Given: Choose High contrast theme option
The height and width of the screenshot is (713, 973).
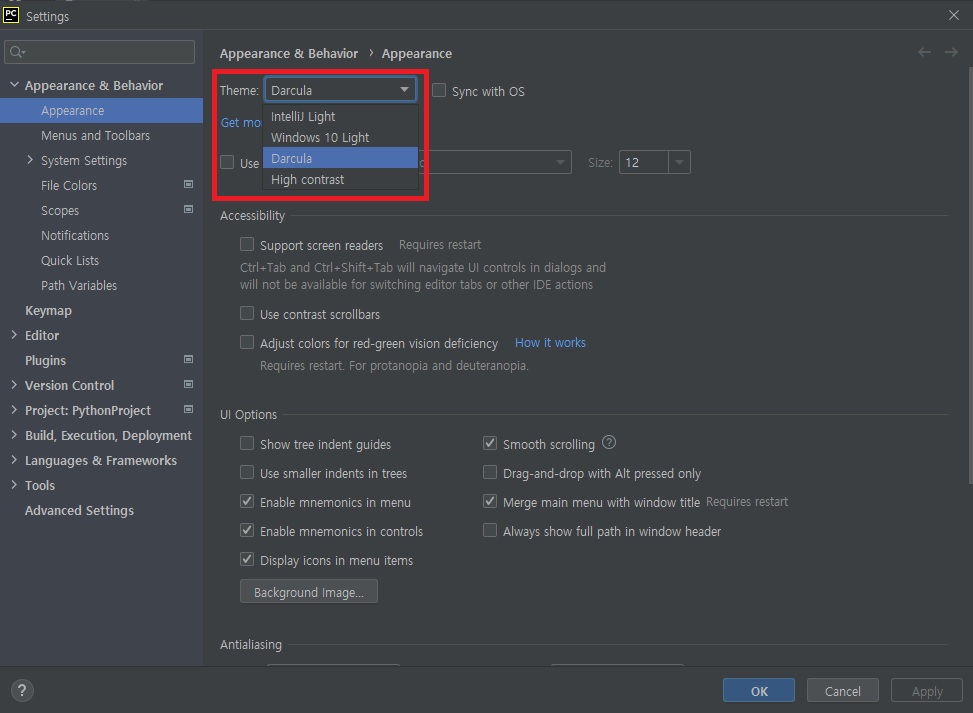Looking at the screenshot, I should point(340,179).
